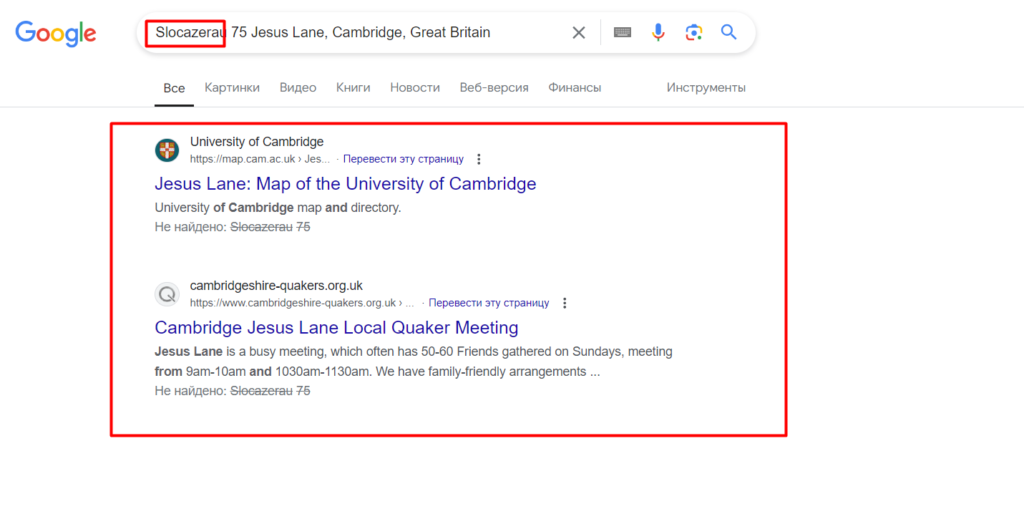Open Jesus Lane: Map of the University of Cambridge
The image size is (1024, 509).
[x=345, y=184]
